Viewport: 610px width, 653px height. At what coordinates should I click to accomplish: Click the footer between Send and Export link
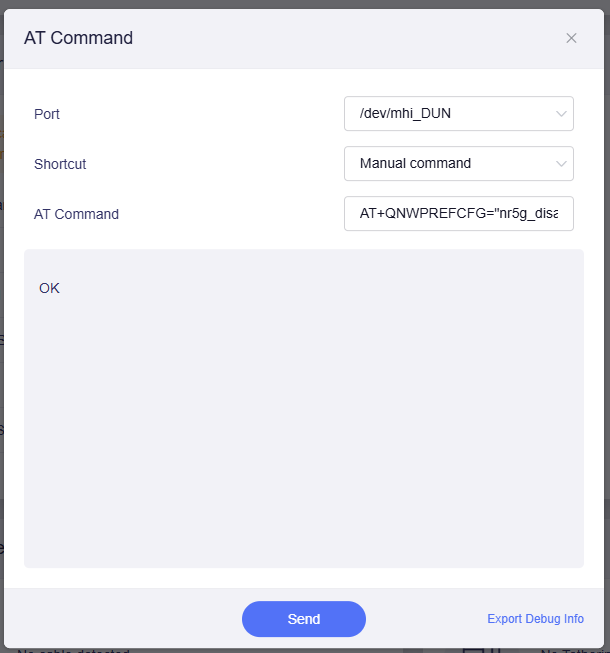[x=425, y=619]
